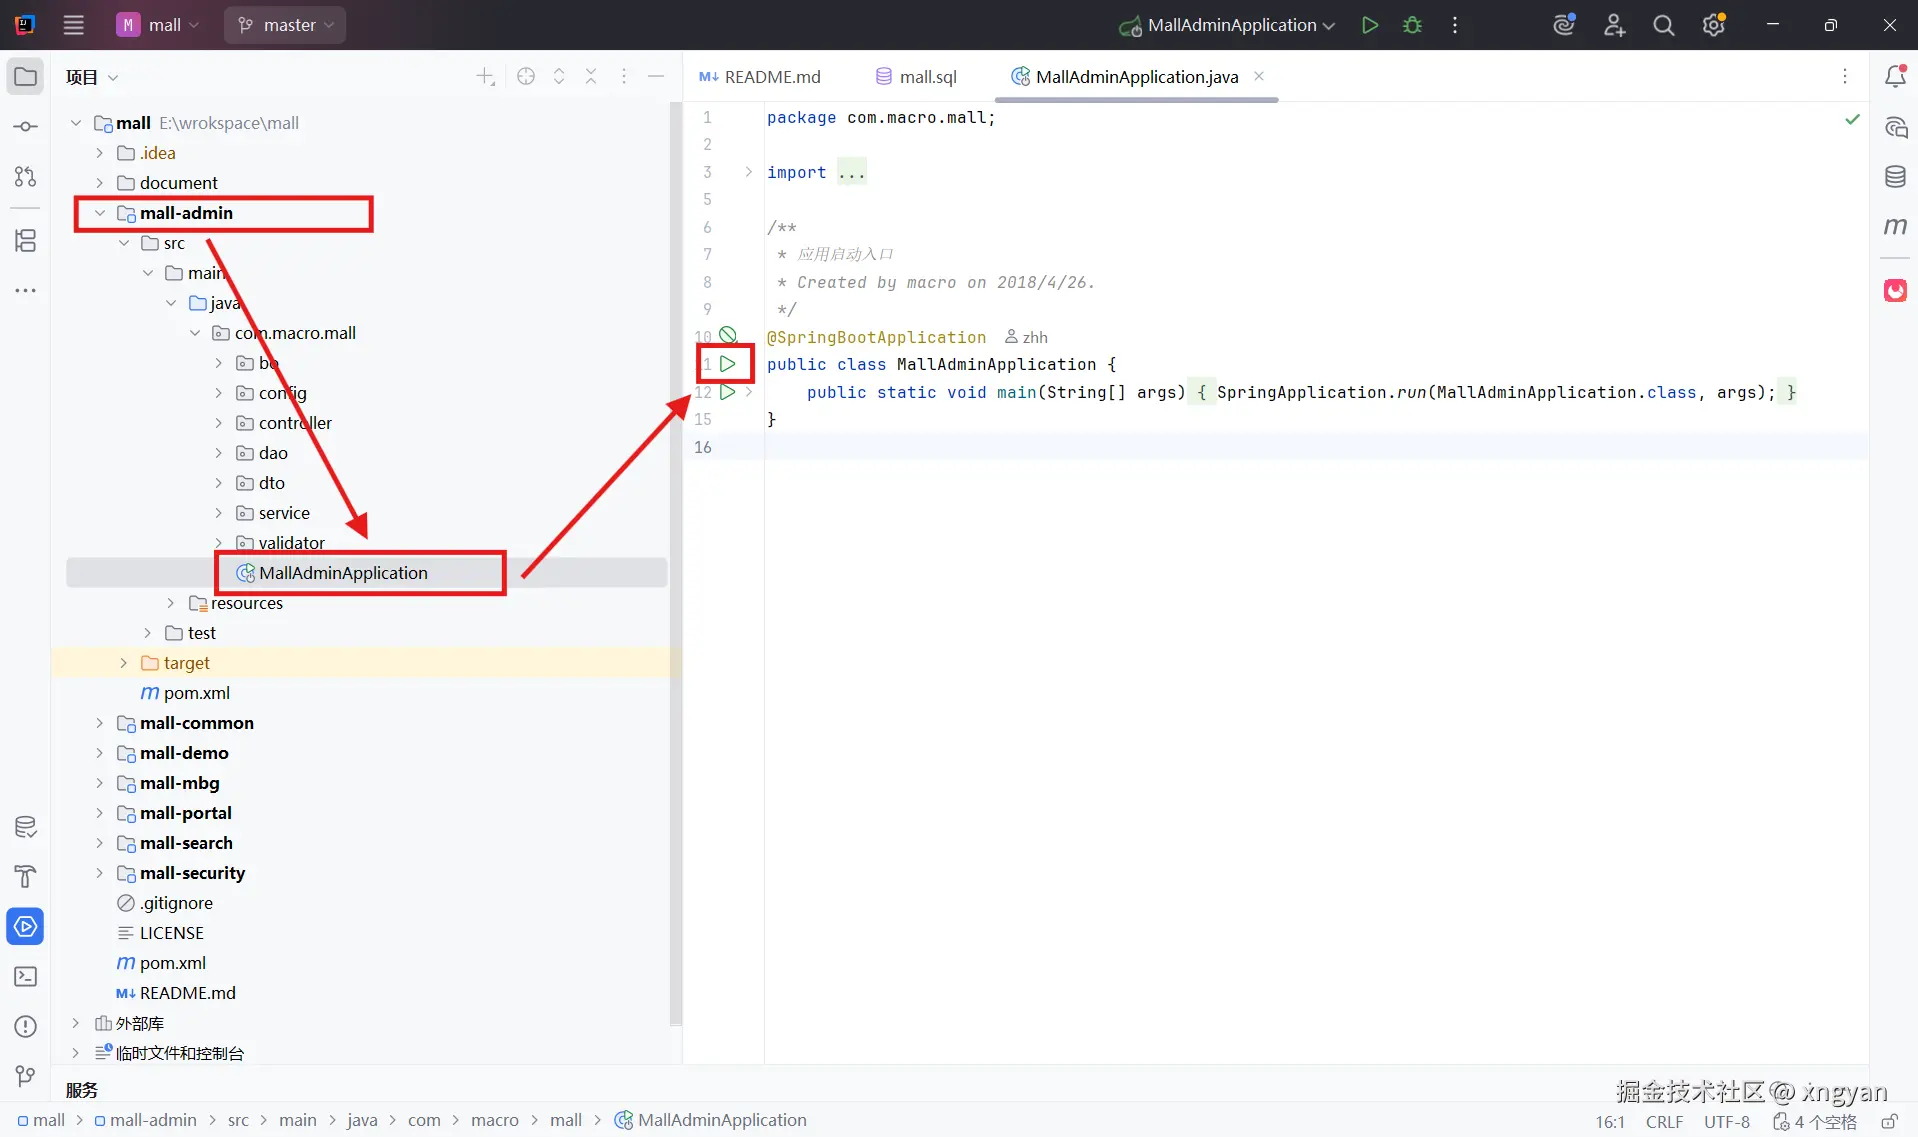Image resolution: width=1918 pixels, height=1137 pixels.
Task: Run MallAdminApplication from the top toolbar
Action: coord(1370,25)
